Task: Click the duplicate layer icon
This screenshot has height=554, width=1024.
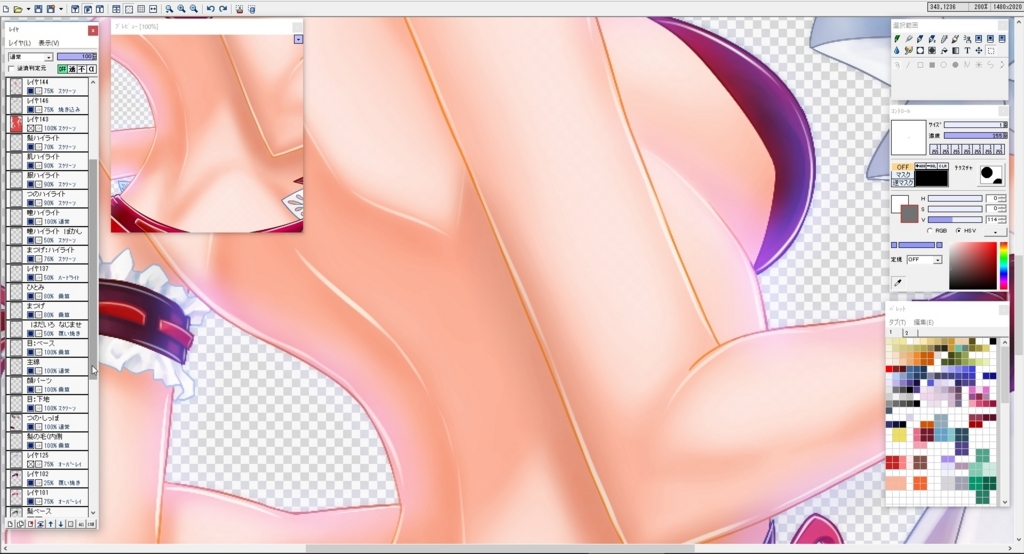Action: (x=20, y=524)
